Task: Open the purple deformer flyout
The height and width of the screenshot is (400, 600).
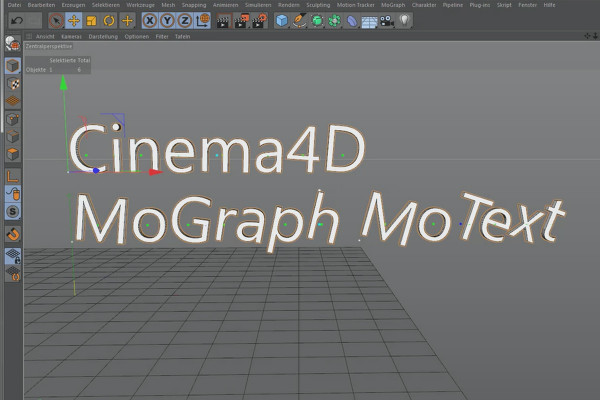Action: 352,21
